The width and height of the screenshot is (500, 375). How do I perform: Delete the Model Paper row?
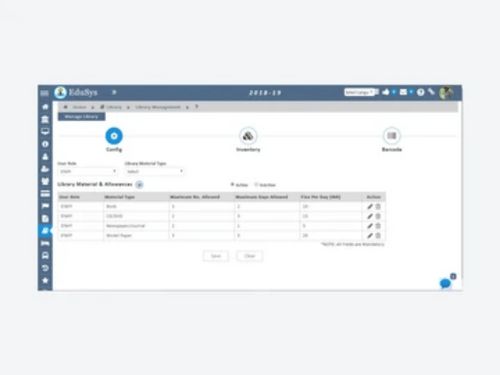click(x=378, y=236)
